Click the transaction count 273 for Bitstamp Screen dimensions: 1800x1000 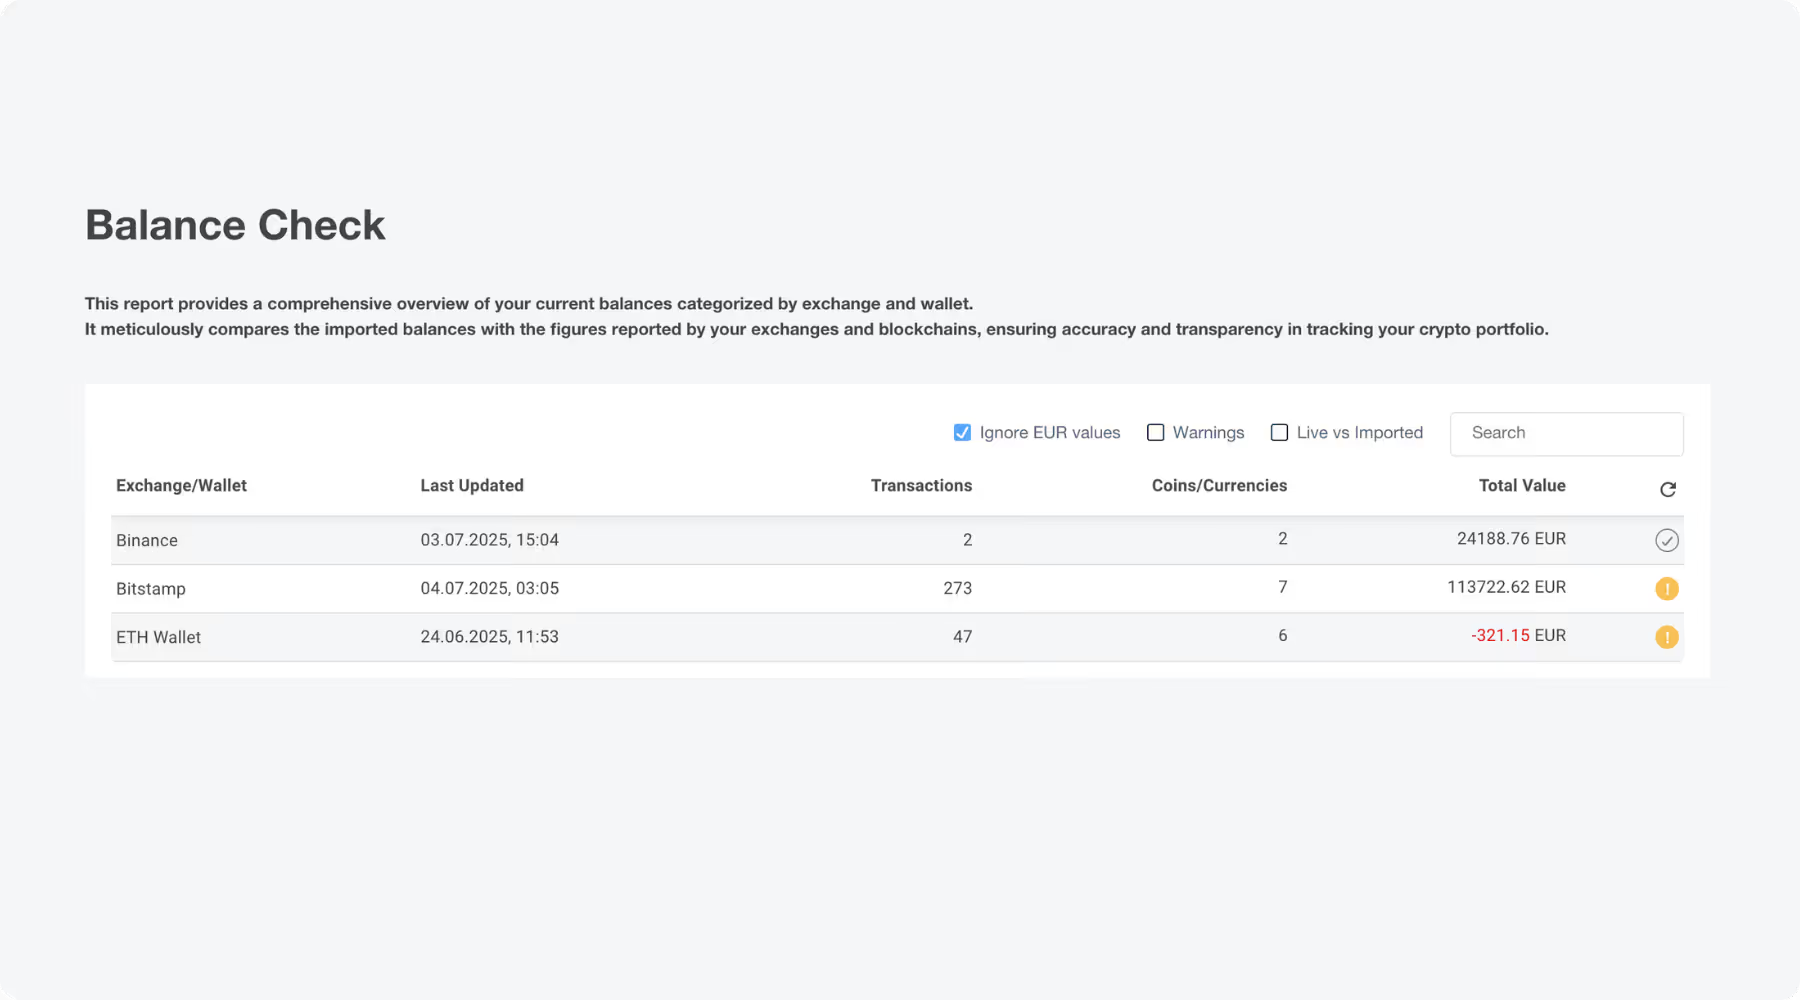tap(956, 588)
